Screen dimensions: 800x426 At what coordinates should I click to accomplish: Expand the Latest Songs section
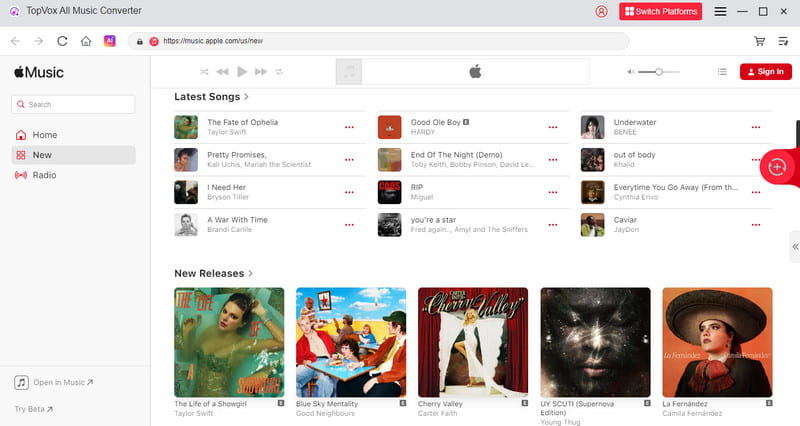211,96
